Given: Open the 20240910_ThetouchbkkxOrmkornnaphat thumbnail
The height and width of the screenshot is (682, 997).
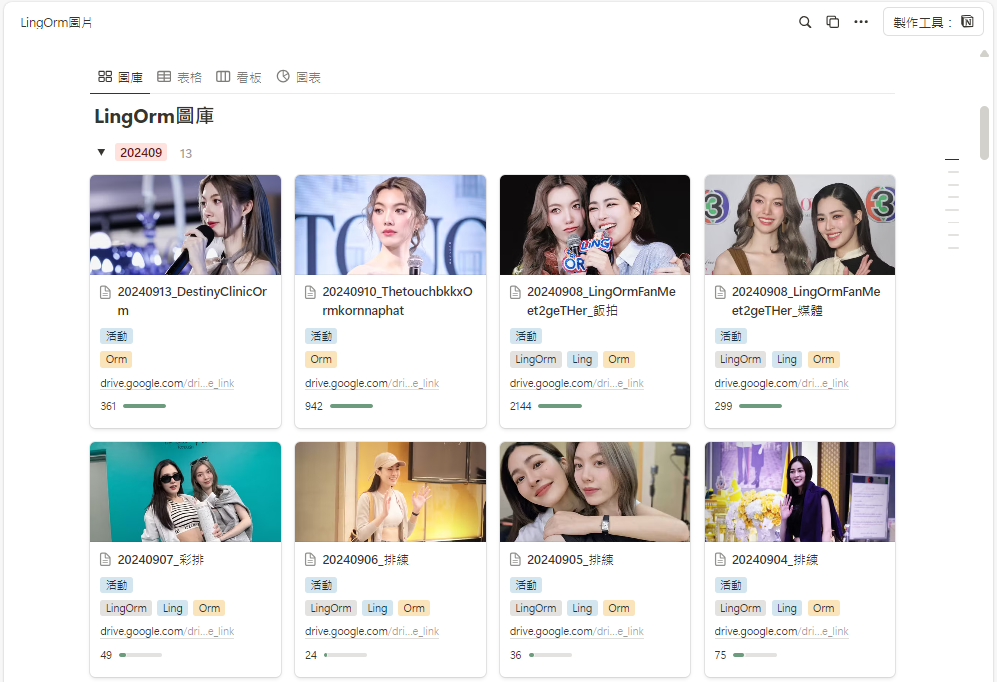Looking at the screenshot, I should [x=390, y=225].
